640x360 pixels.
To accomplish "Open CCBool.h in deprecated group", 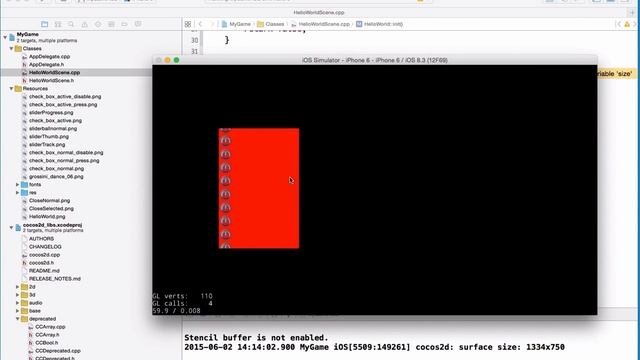I will click(47, 343).
